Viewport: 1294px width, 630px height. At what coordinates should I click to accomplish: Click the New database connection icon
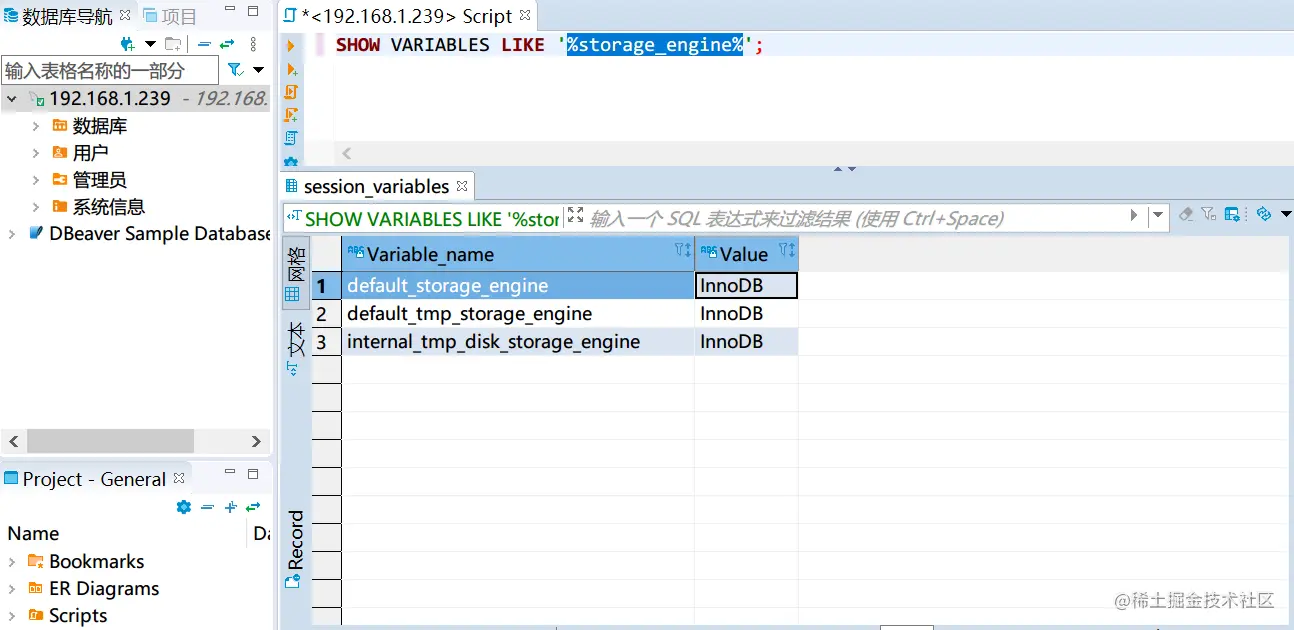coord(126,44)
